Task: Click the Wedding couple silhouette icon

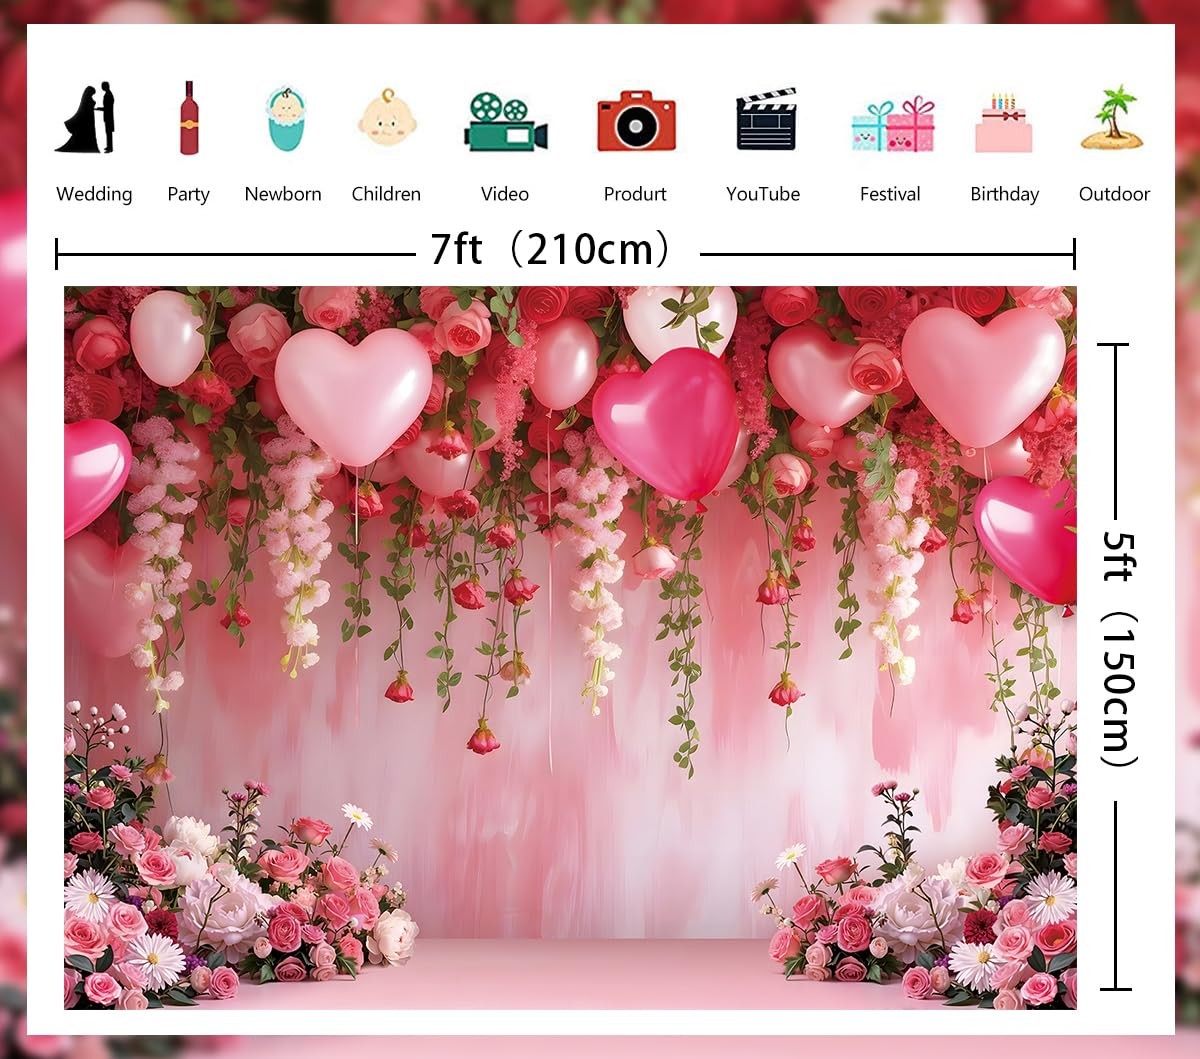Action: (x=85, y=118)
